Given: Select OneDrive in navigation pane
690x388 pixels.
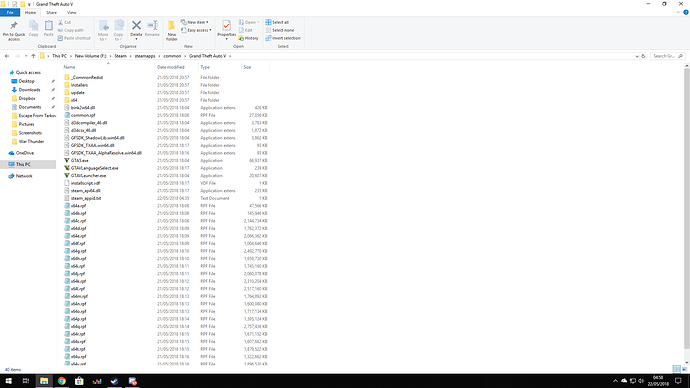Looking at the screenshot, I should pyautogui.click(x=25, y=153).
